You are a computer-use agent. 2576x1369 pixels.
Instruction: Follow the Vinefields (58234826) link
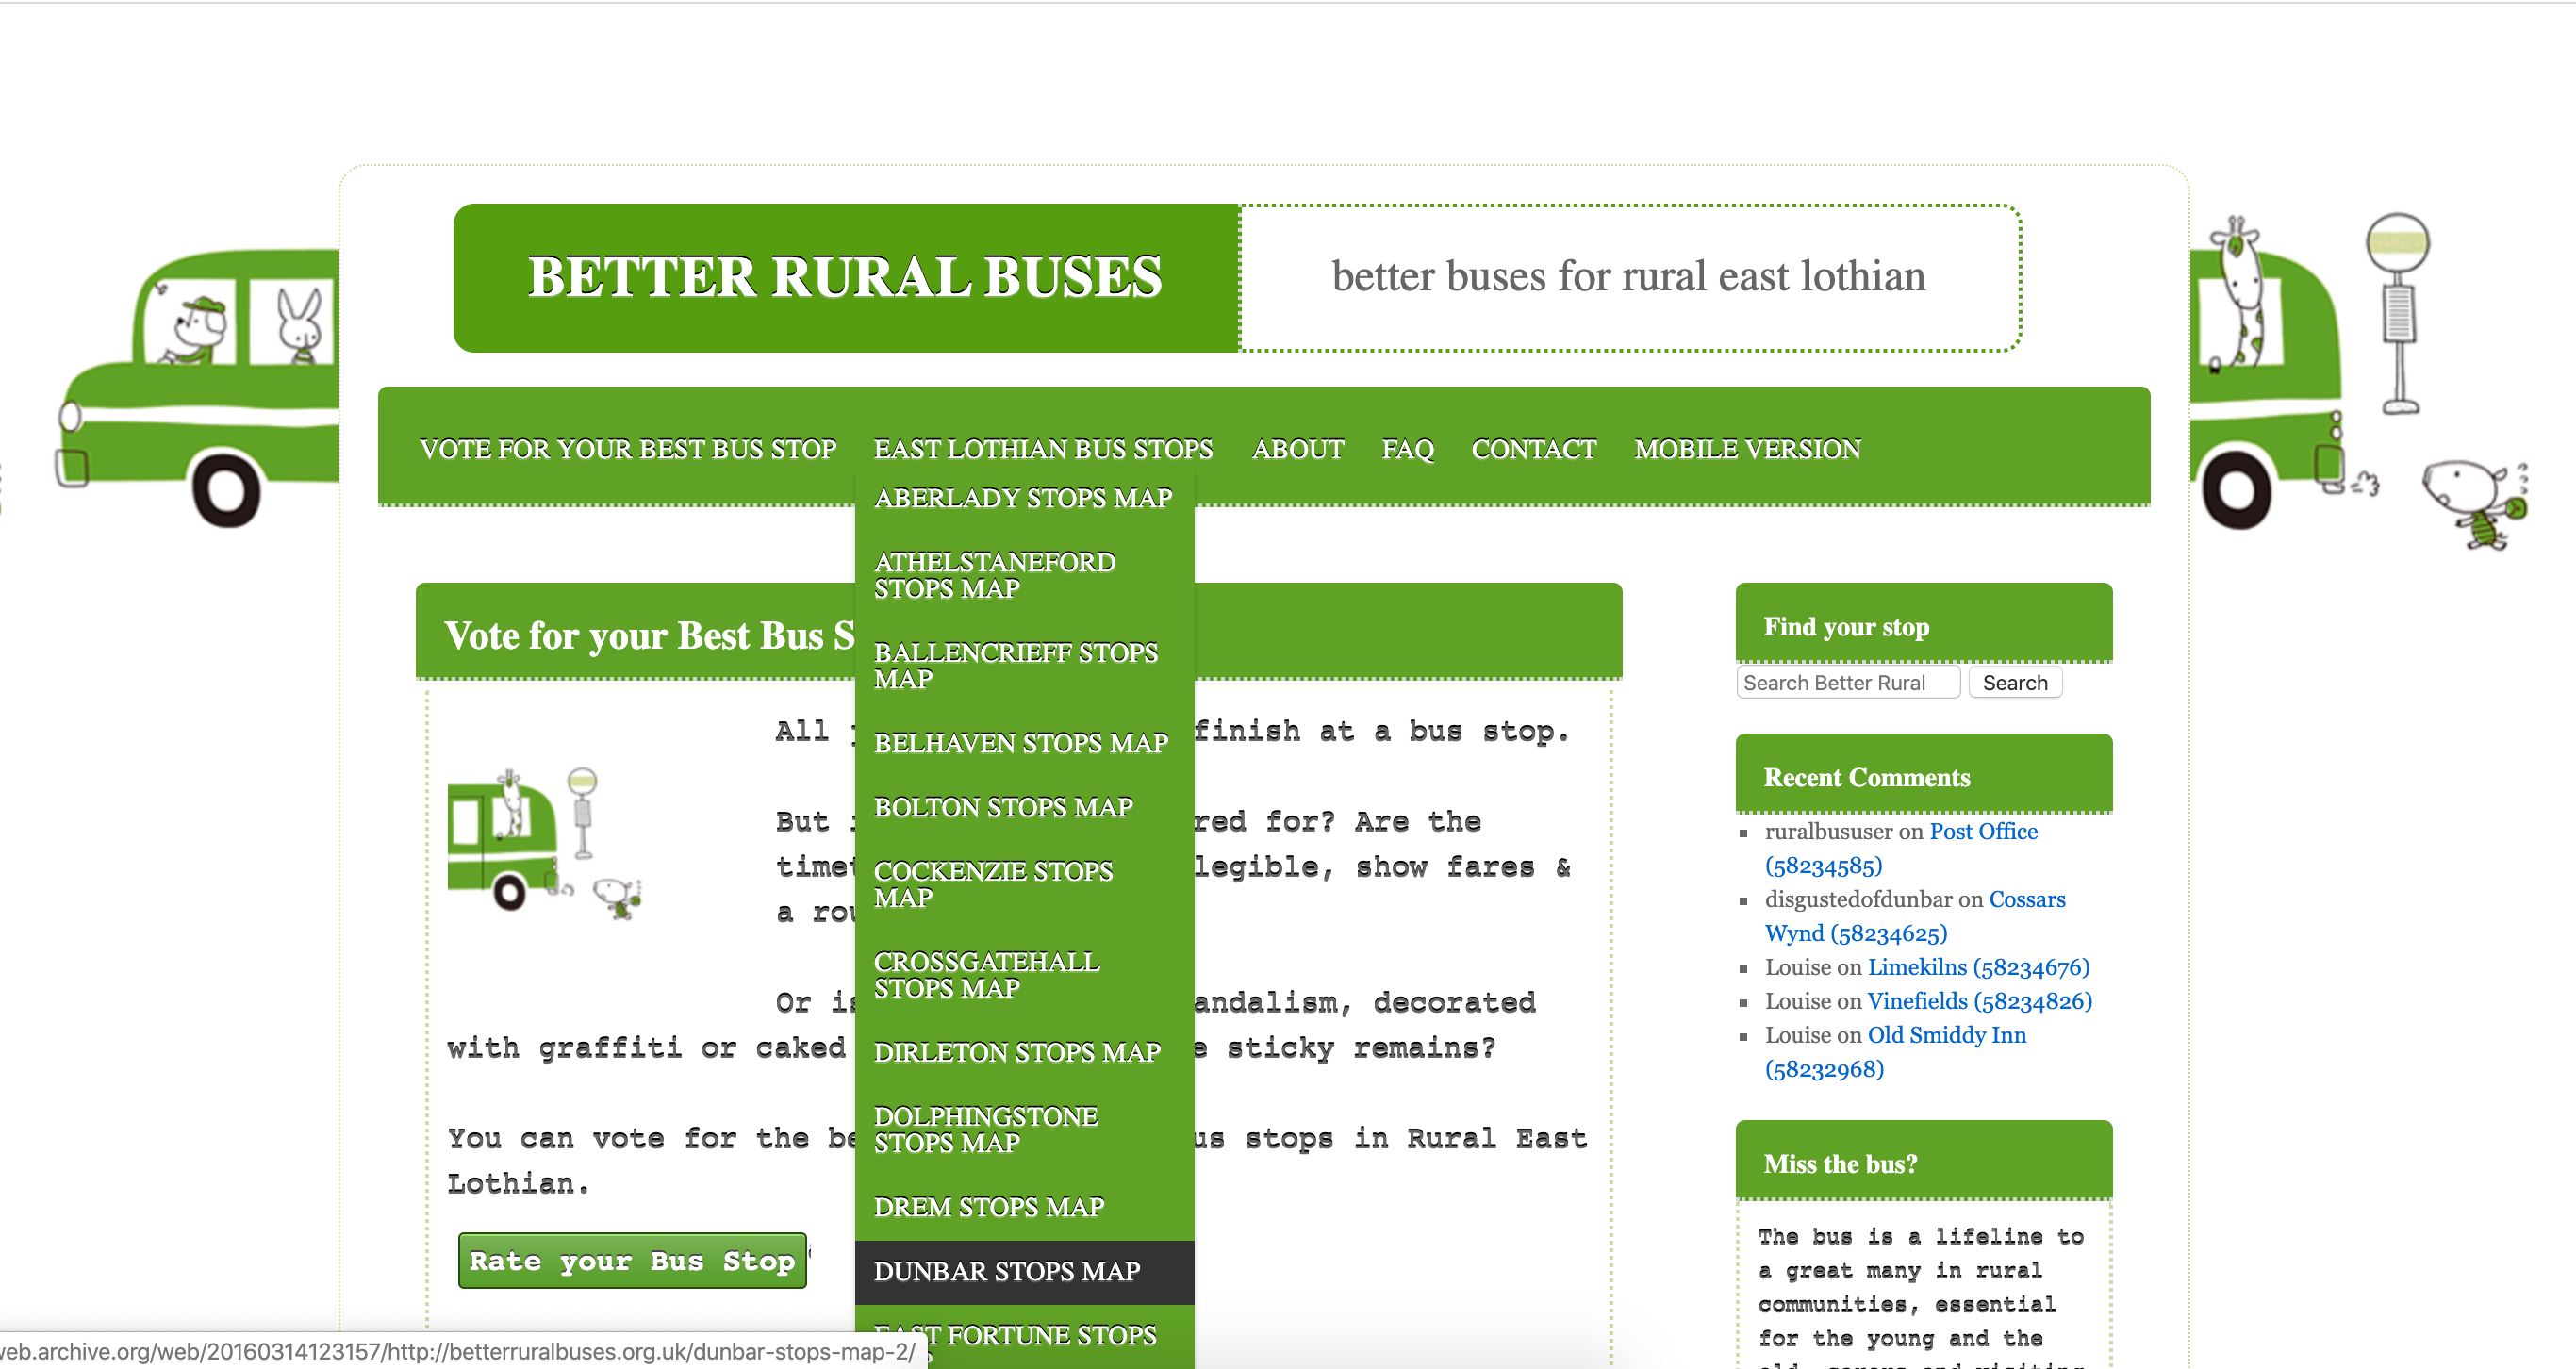[x=1979, y=1001]
